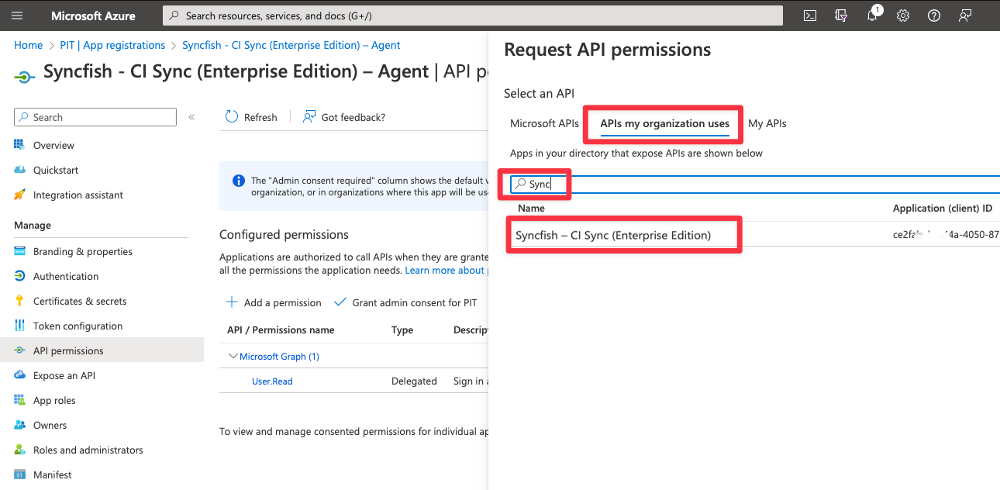Open App roles menu item
This screenshot has width=1000, height=490.
click(x=54, y=401)
